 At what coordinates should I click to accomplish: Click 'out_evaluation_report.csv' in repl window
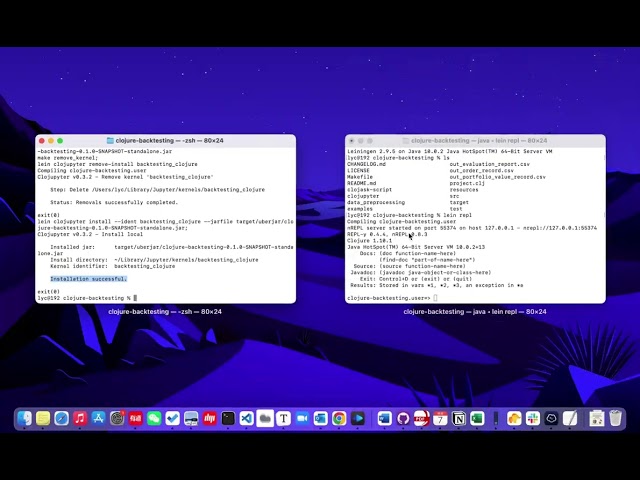(490, 164)
